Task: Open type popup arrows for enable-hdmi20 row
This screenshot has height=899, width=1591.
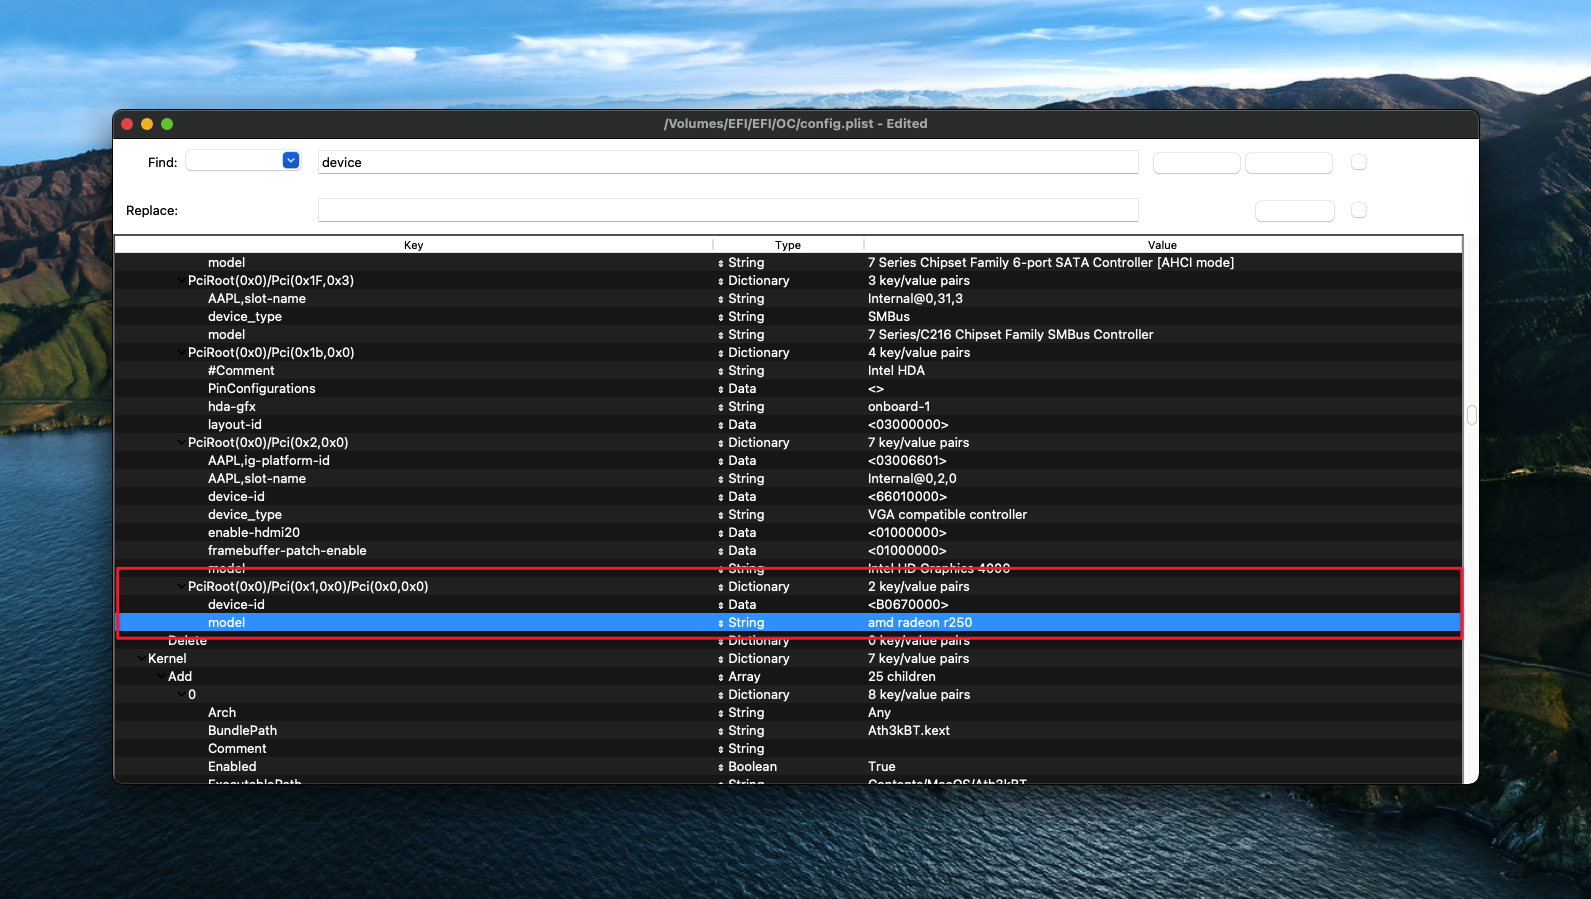Action: tap(721, 533)
